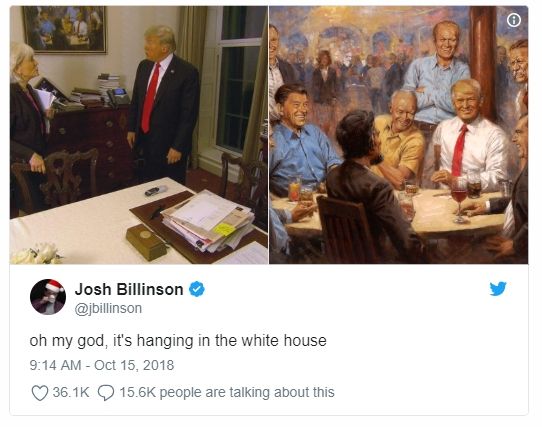Screen dimensions: 542x427
Task: Open the 9:14 AM timestamp link
Action: point(55,365)
